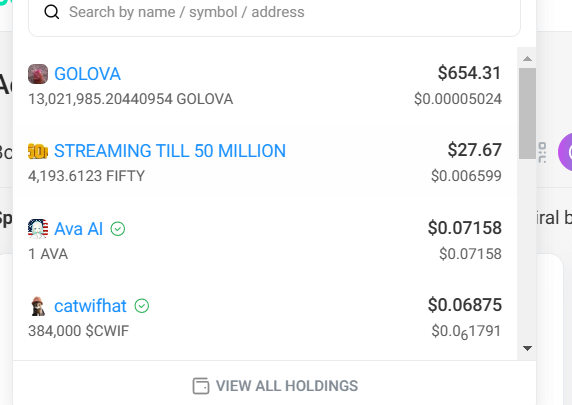Open the catwifhat token page
Viewport: 572px width, 405px height.
point(90,306)
